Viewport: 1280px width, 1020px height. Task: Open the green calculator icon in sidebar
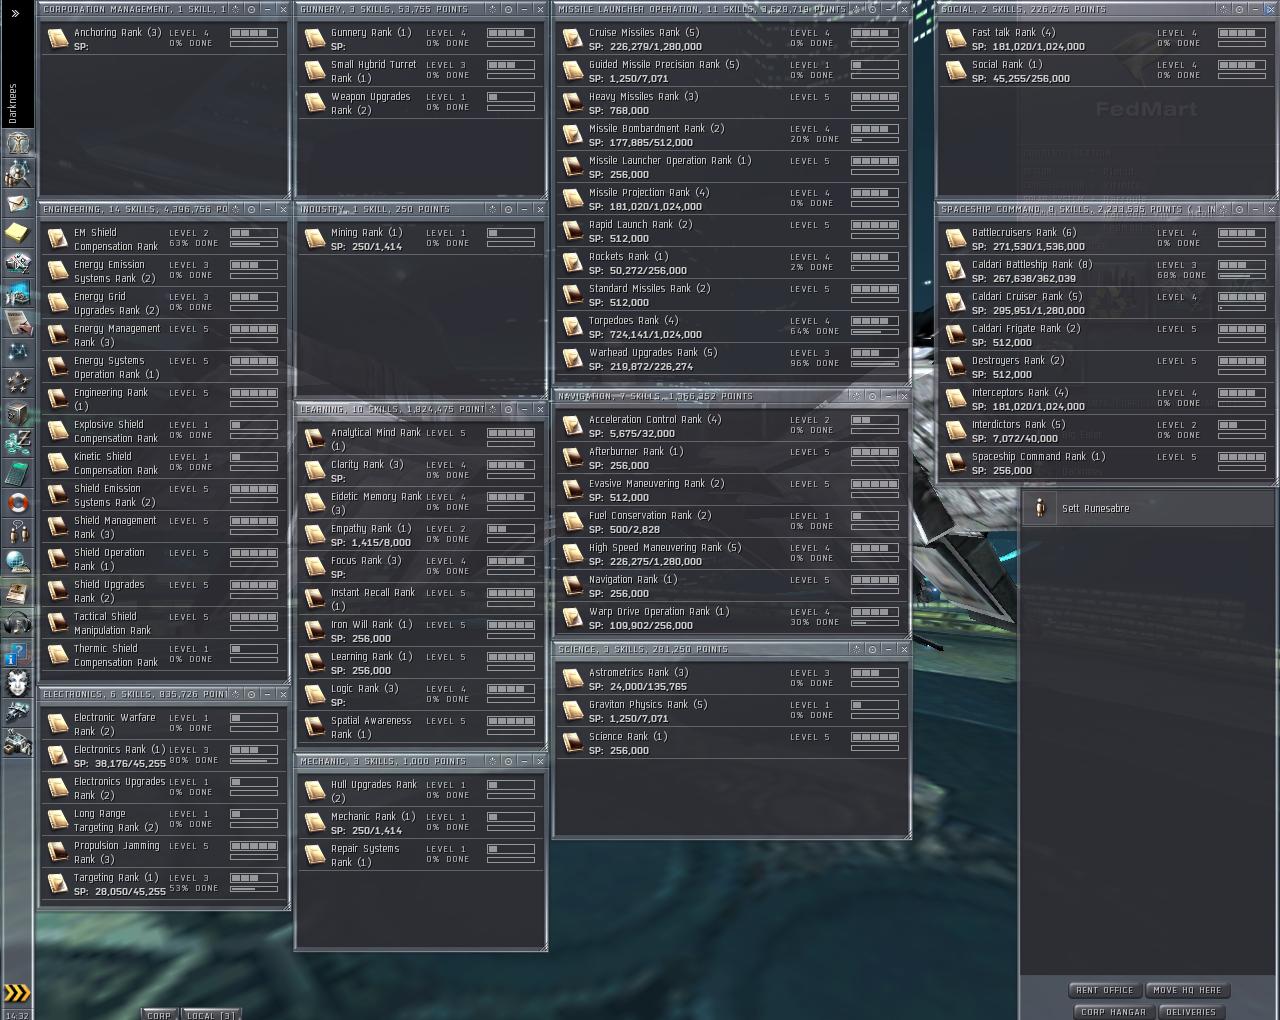17,472
